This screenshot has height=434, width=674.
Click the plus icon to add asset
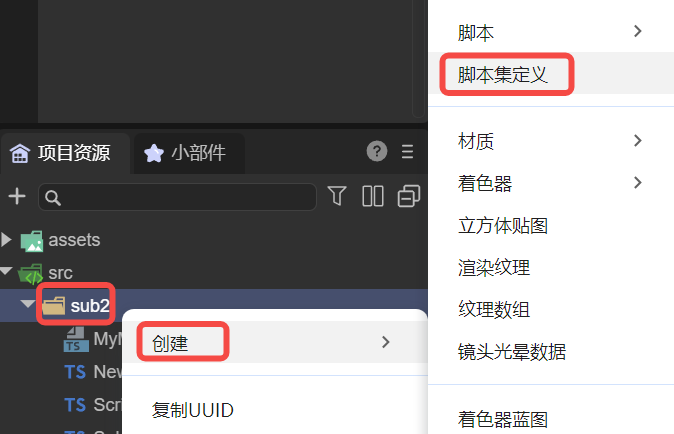pyautogui.click(x=17, y=196)
